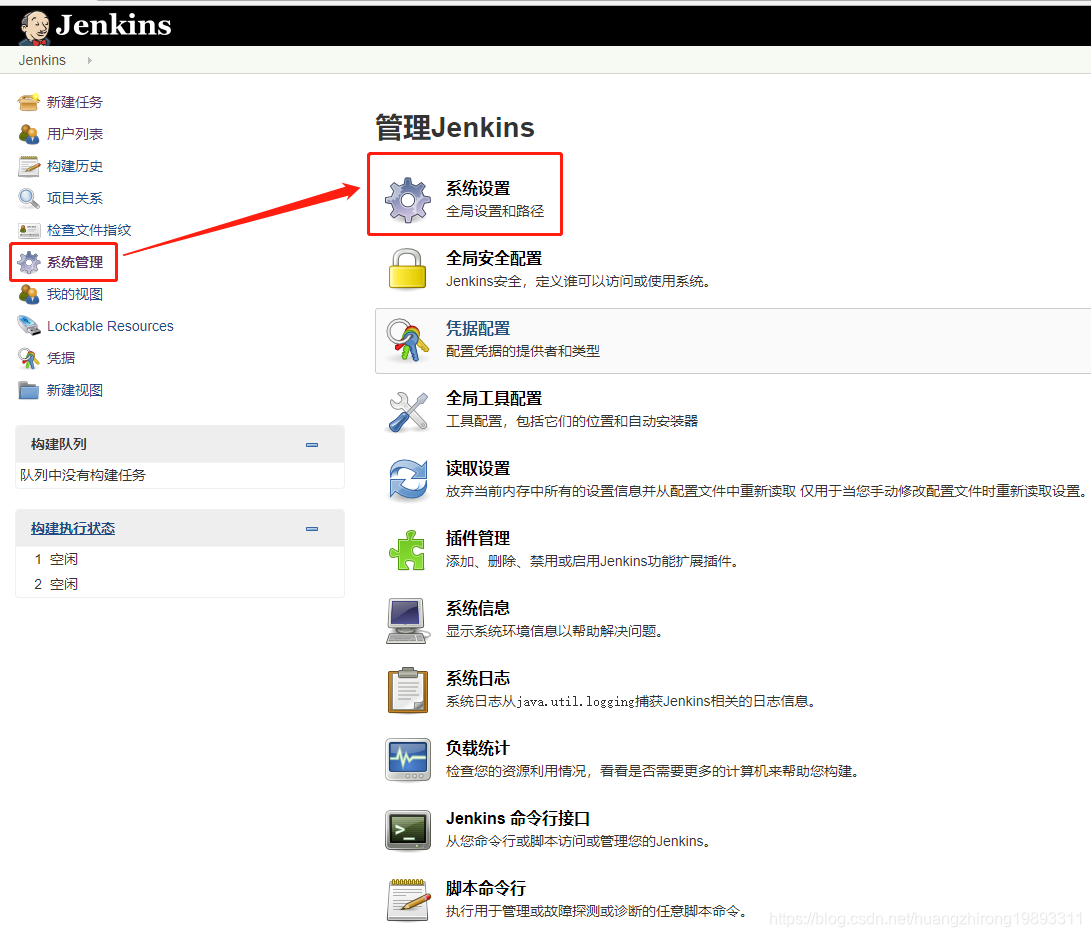Go to 项目关系 in the sidebar
Screen dimensions: 1091x937
coord(74,198)
